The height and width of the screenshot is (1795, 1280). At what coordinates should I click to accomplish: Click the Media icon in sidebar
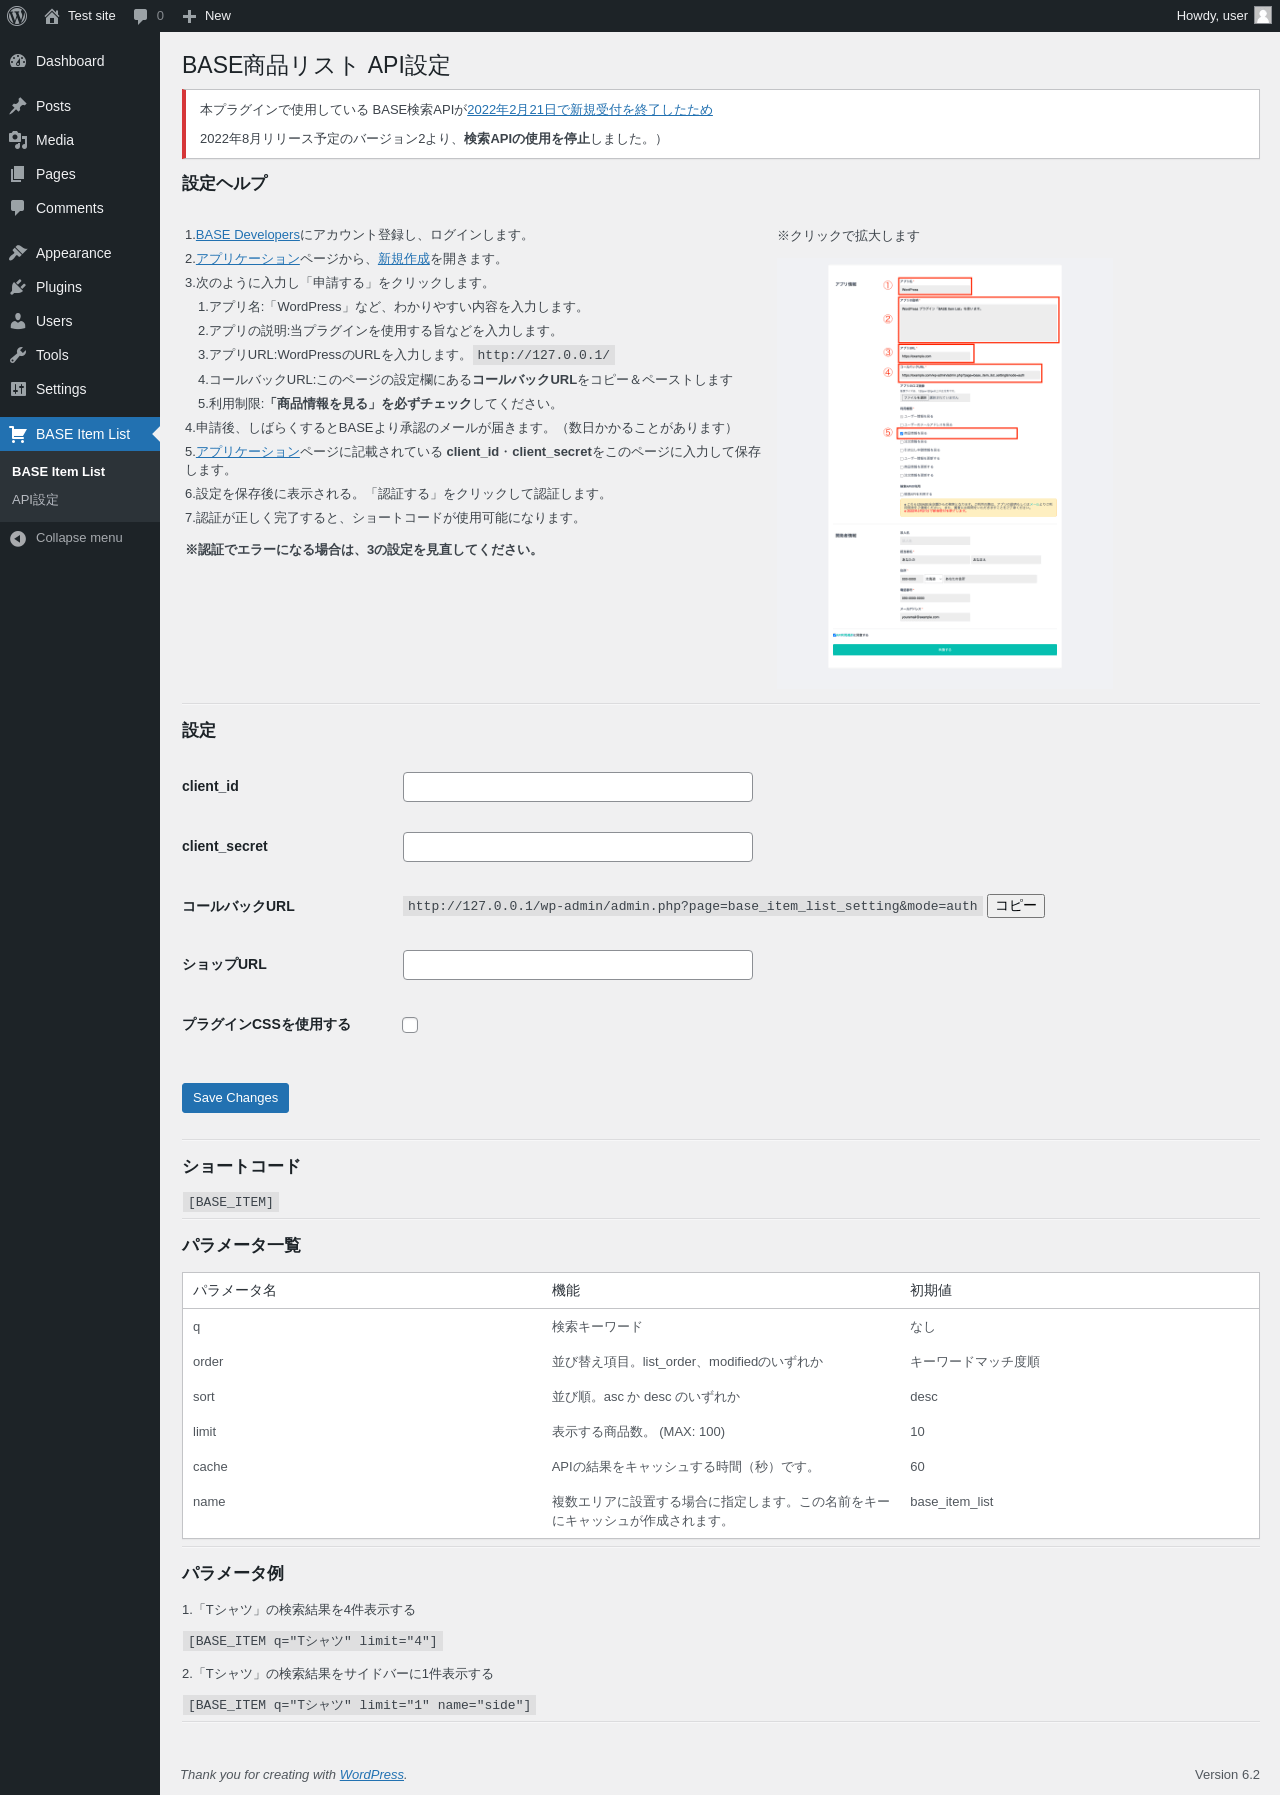[x=18, y=140]
